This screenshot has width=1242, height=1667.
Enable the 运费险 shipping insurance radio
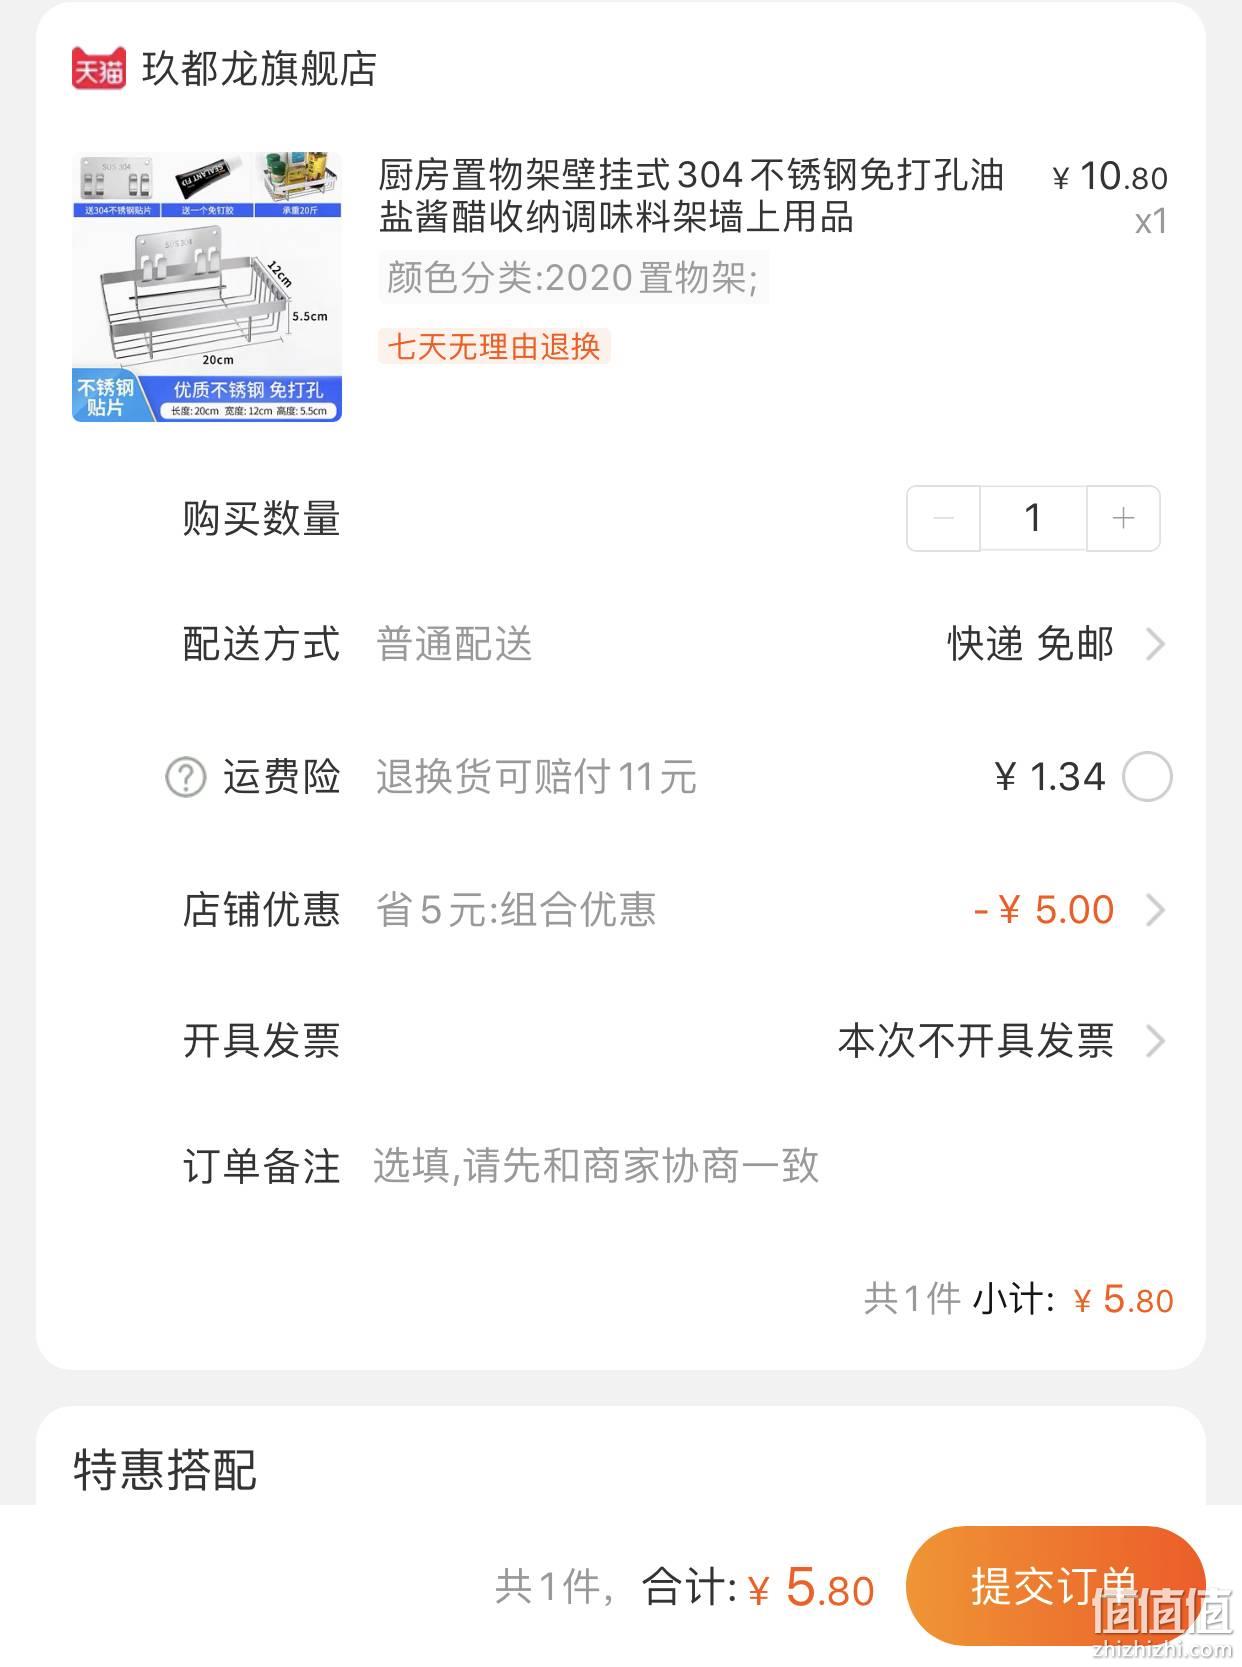coord(1147,777)
